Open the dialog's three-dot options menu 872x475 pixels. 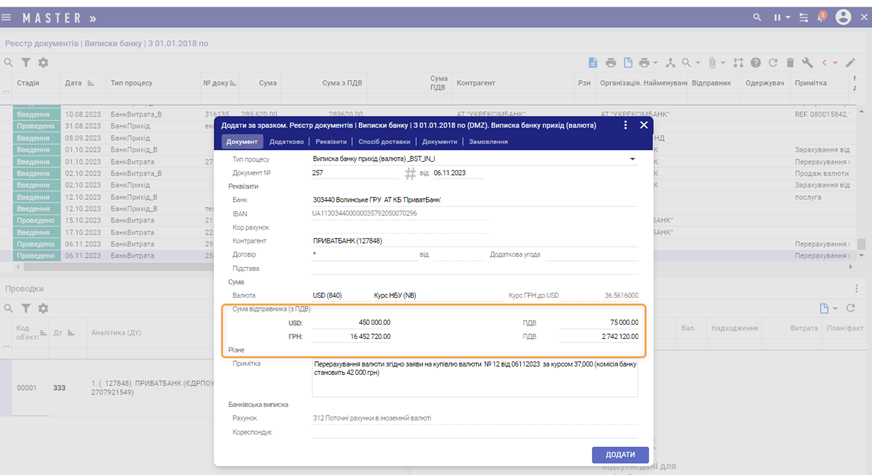625,126
